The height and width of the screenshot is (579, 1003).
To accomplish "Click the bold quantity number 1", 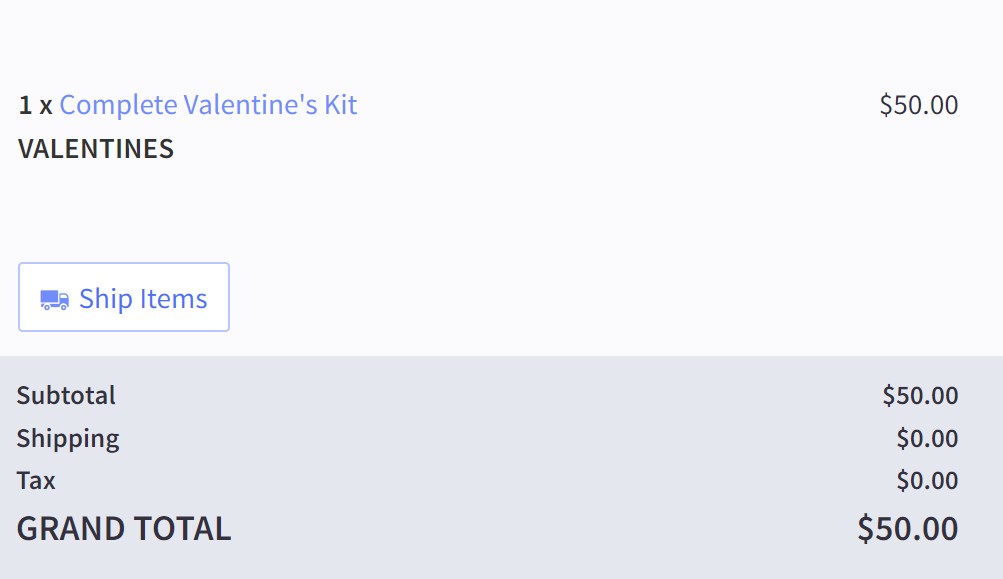I will pos(25,105).
